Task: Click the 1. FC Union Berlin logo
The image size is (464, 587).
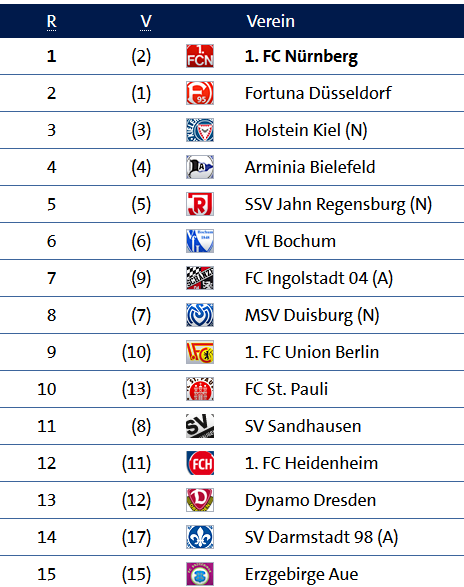Action: (x=200, y=352)
